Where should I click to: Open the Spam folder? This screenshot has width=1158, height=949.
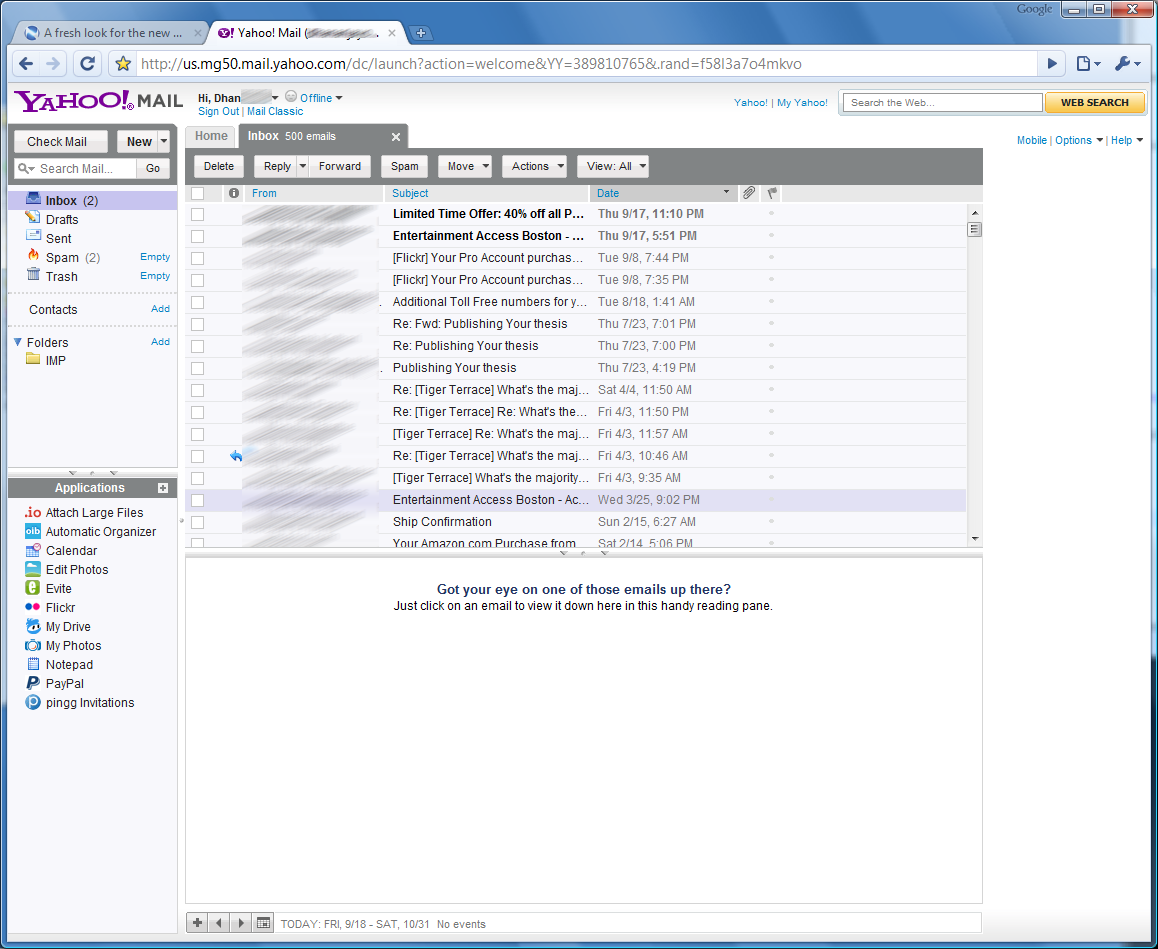pos(62,258)
